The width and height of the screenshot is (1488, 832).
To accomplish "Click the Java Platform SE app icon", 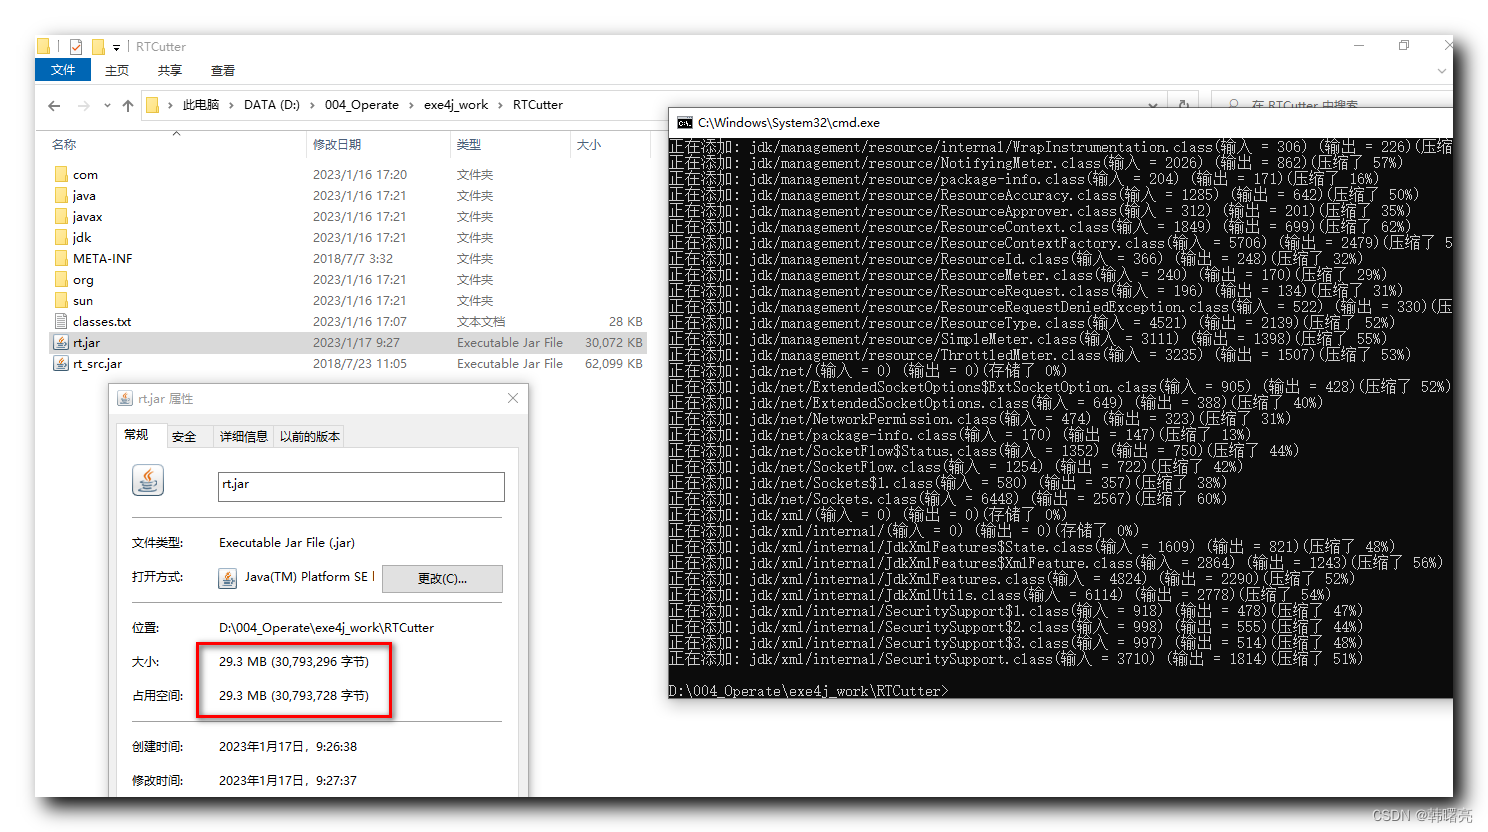I will click(228, 578).
